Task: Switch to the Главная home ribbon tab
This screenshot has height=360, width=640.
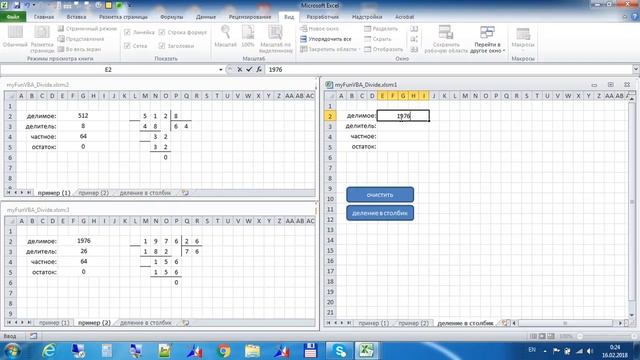Action: pos(44,17)
